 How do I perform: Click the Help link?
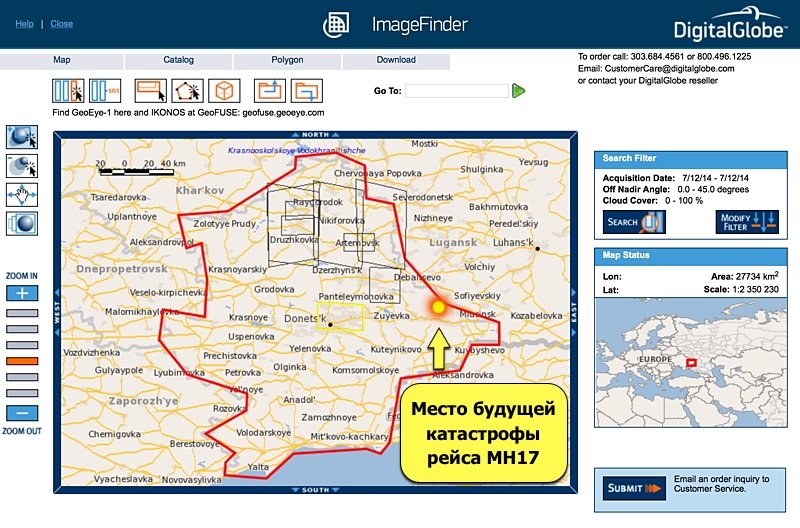coord(24,24)
